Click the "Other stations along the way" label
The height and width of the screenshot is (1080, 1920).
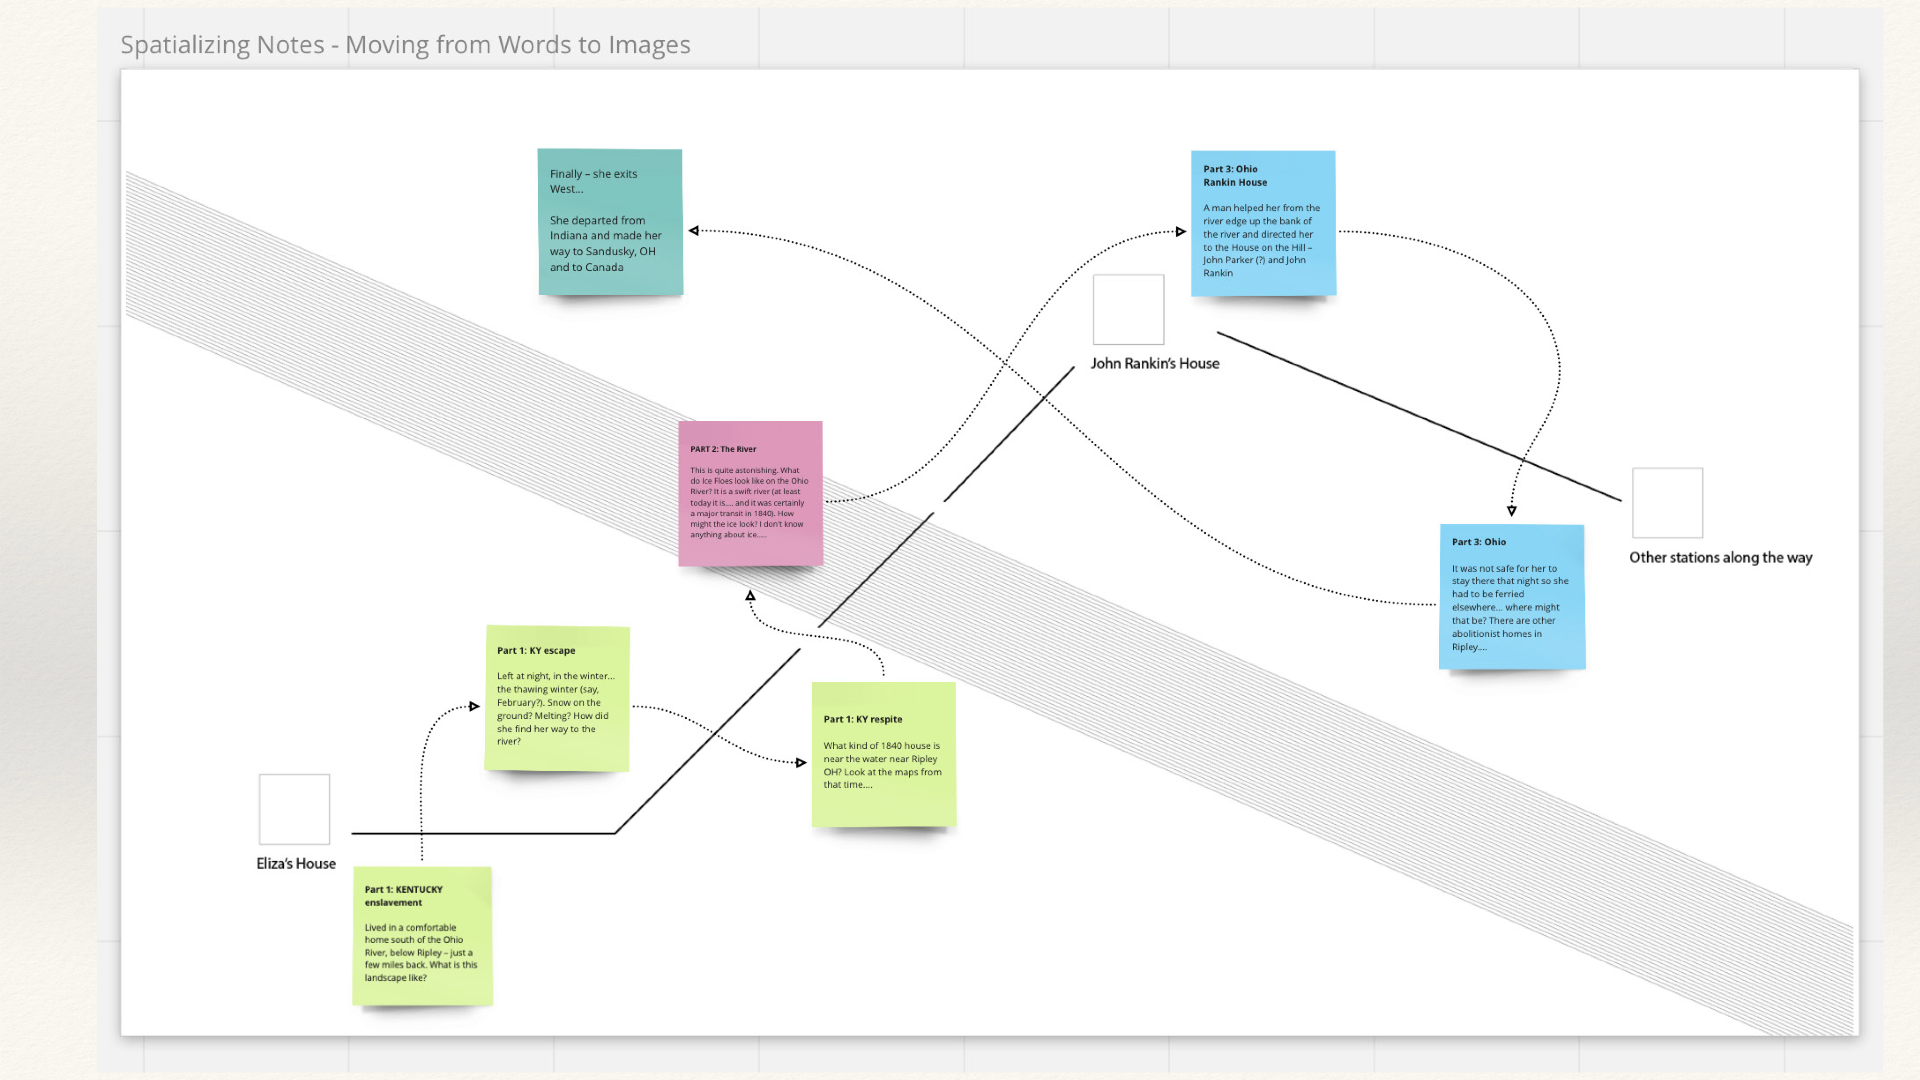point(1720,558)
